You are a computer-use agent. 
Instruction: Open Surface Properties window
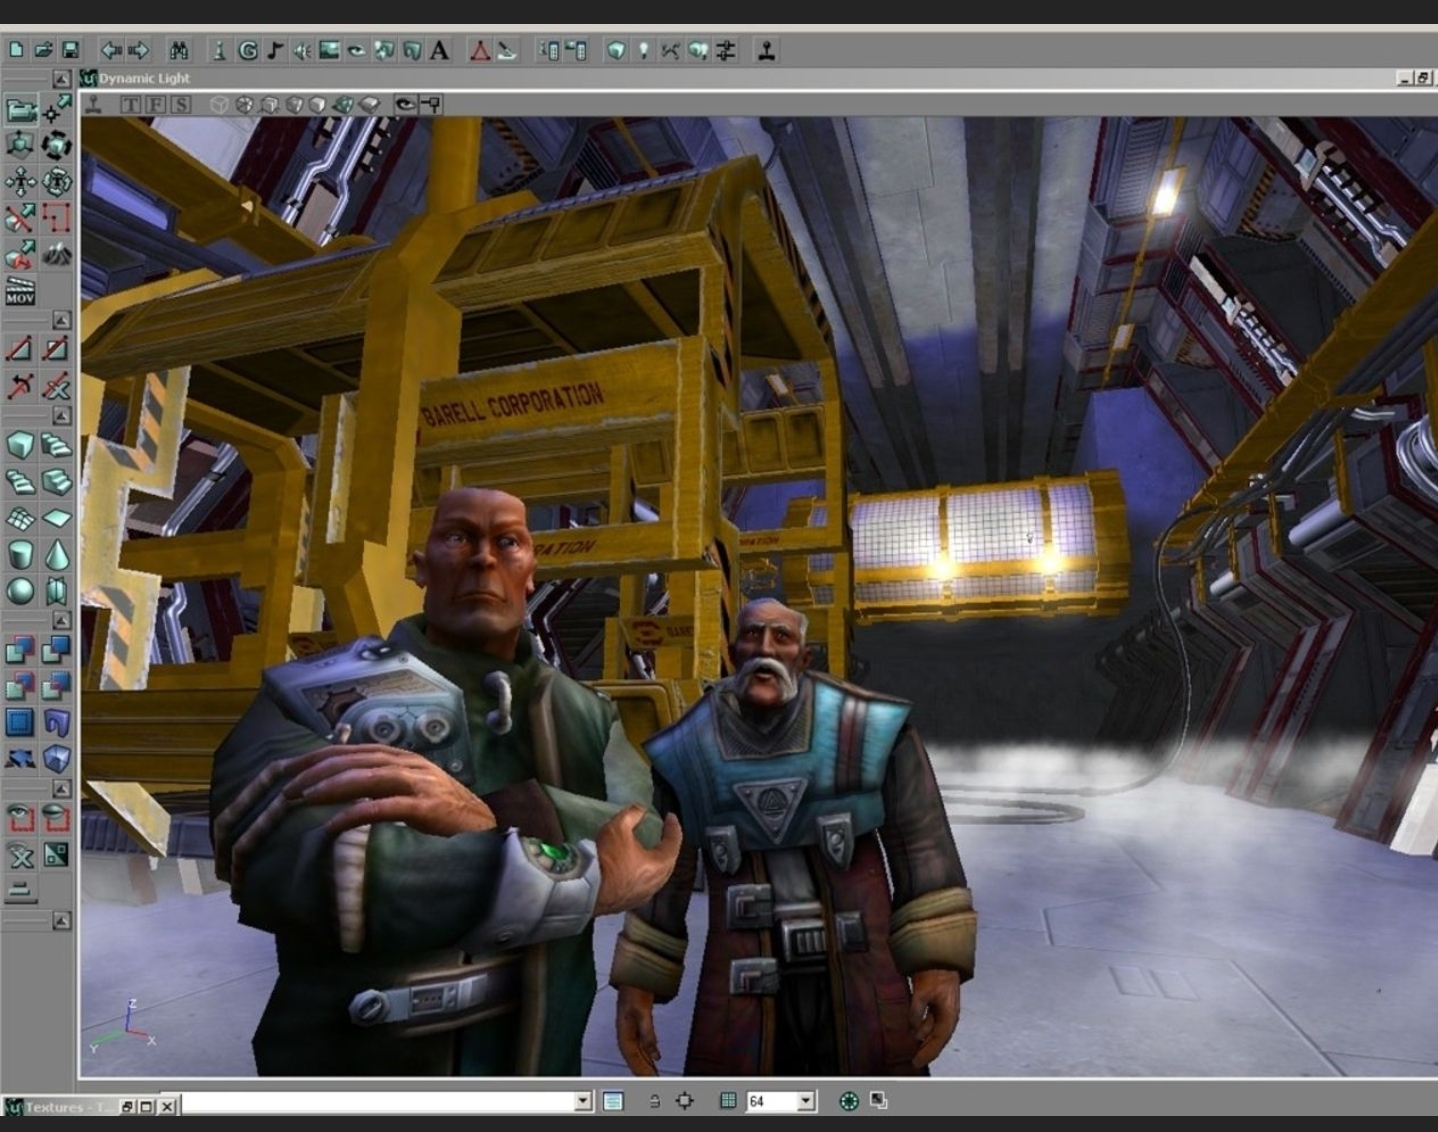(x=576, y=50)
